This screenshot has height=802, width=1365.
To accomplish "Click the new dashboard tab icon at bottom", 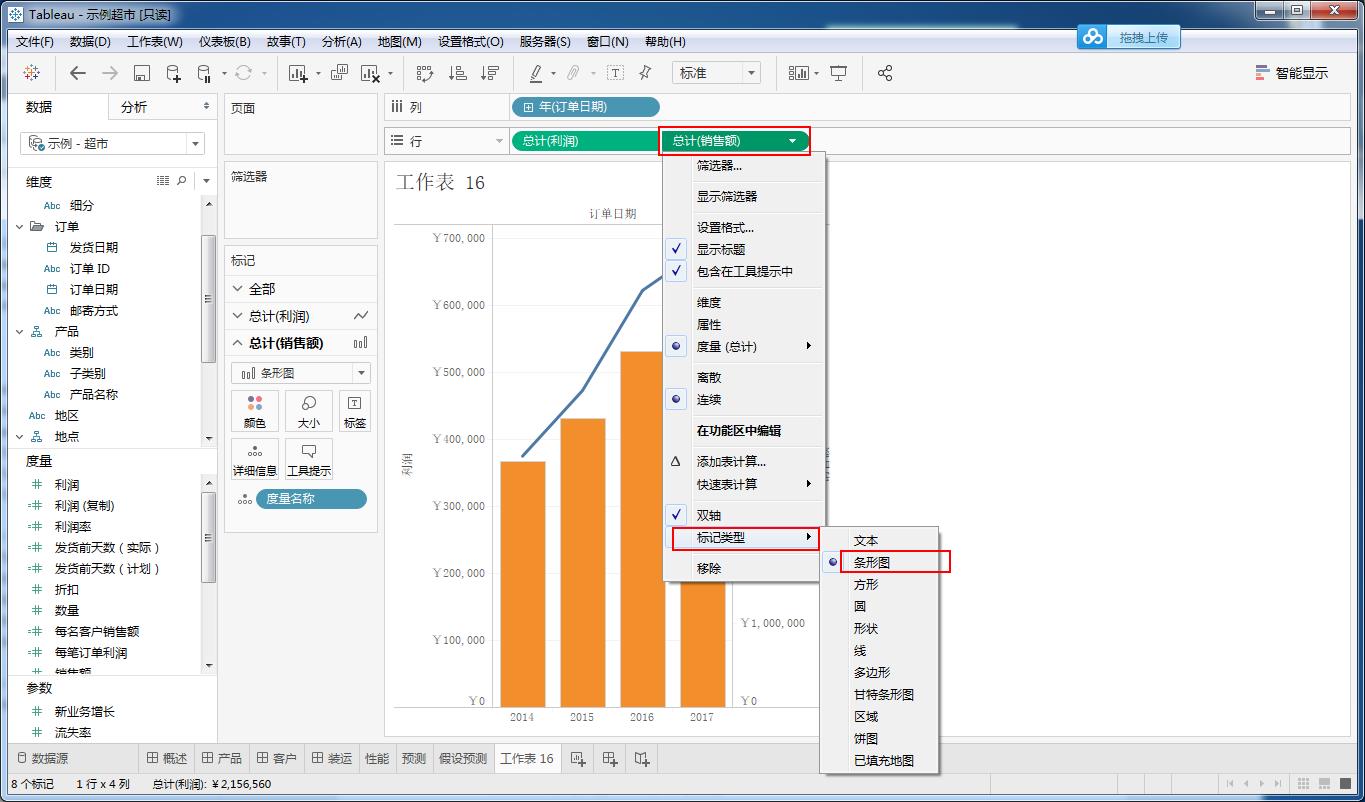I will pos(610,759).
